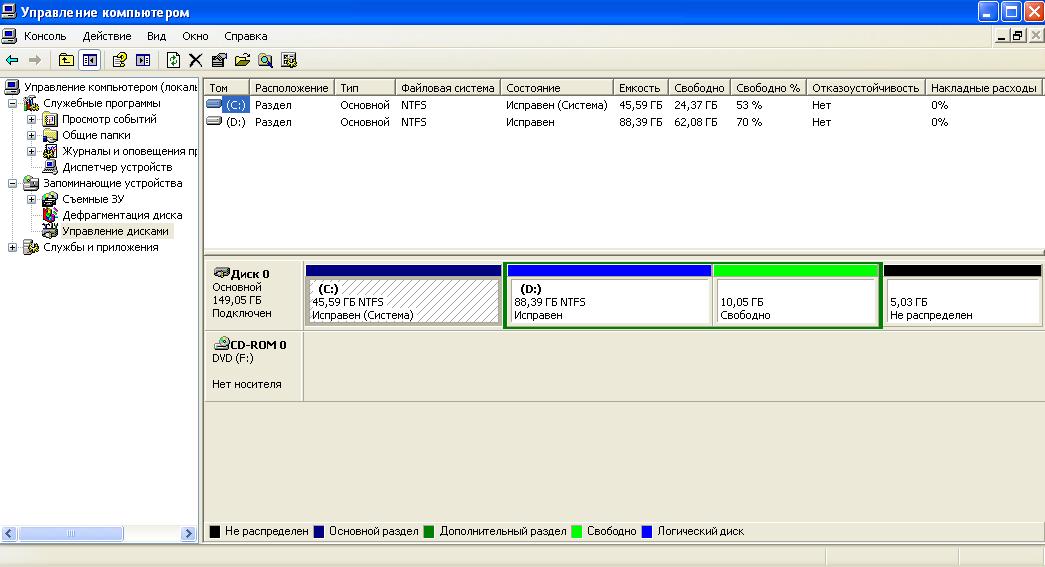Click the black X delete toolbar icon
The image size is (1045, 567).
196,60
